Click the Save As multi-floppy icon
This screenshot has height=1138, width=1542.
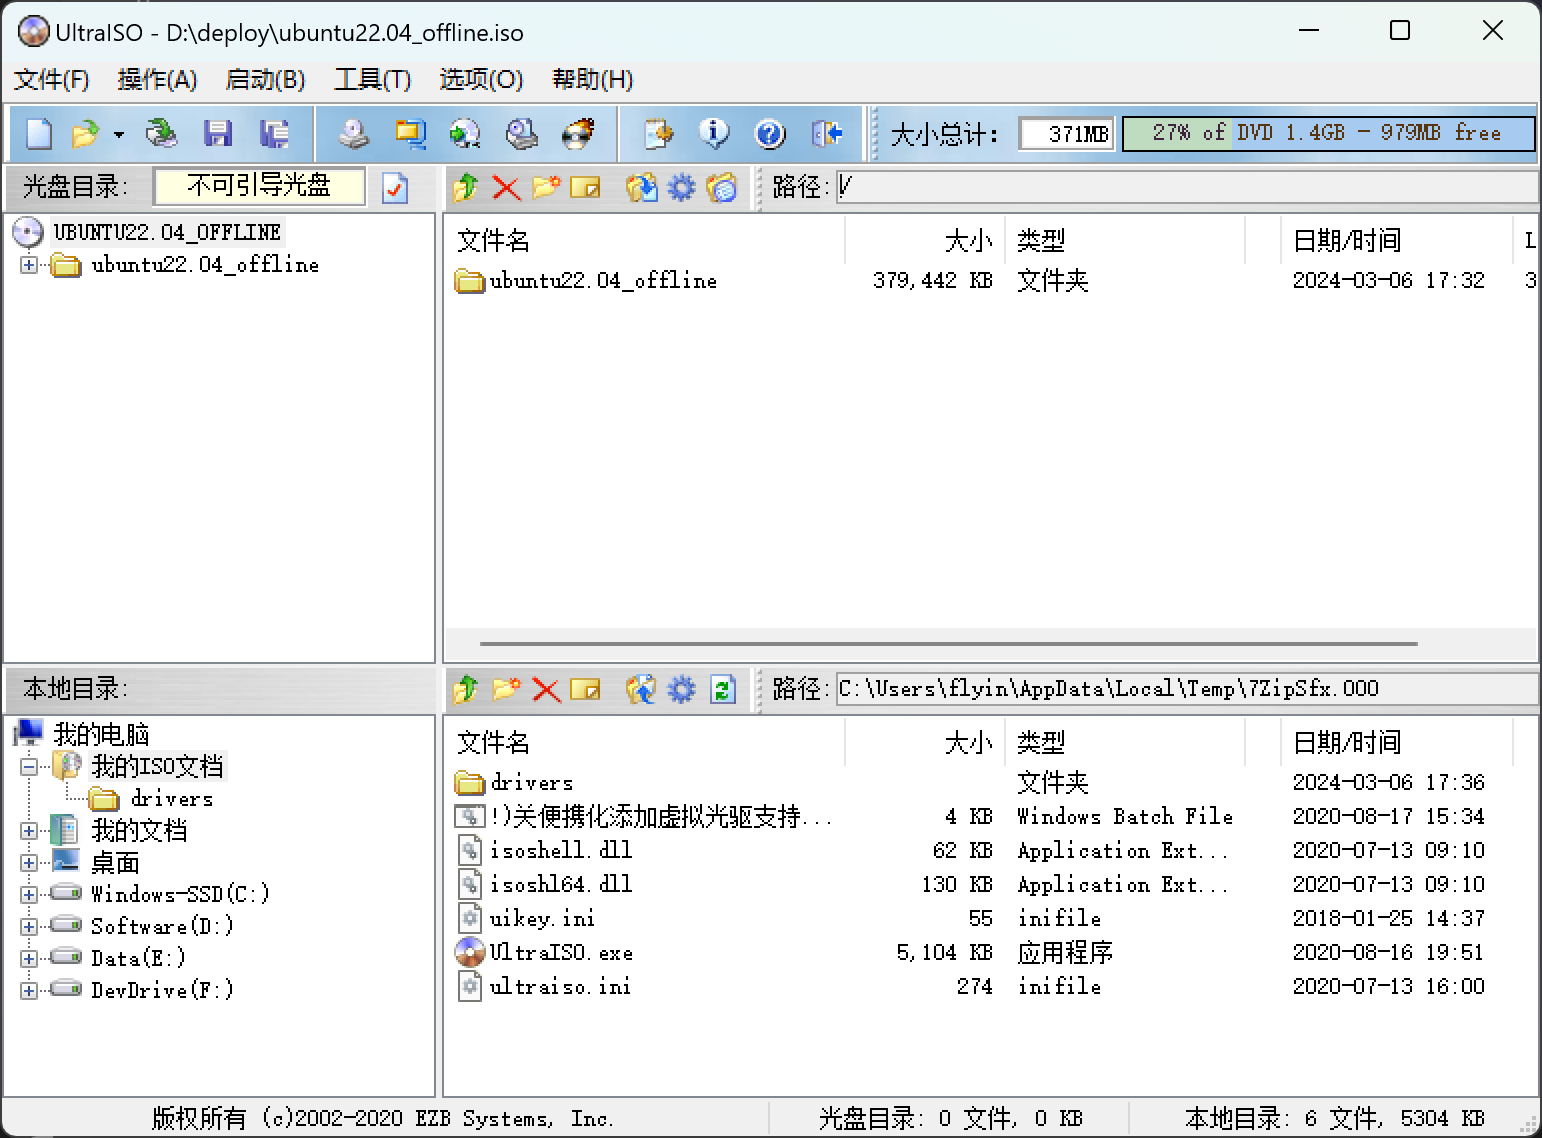[273, 133]
